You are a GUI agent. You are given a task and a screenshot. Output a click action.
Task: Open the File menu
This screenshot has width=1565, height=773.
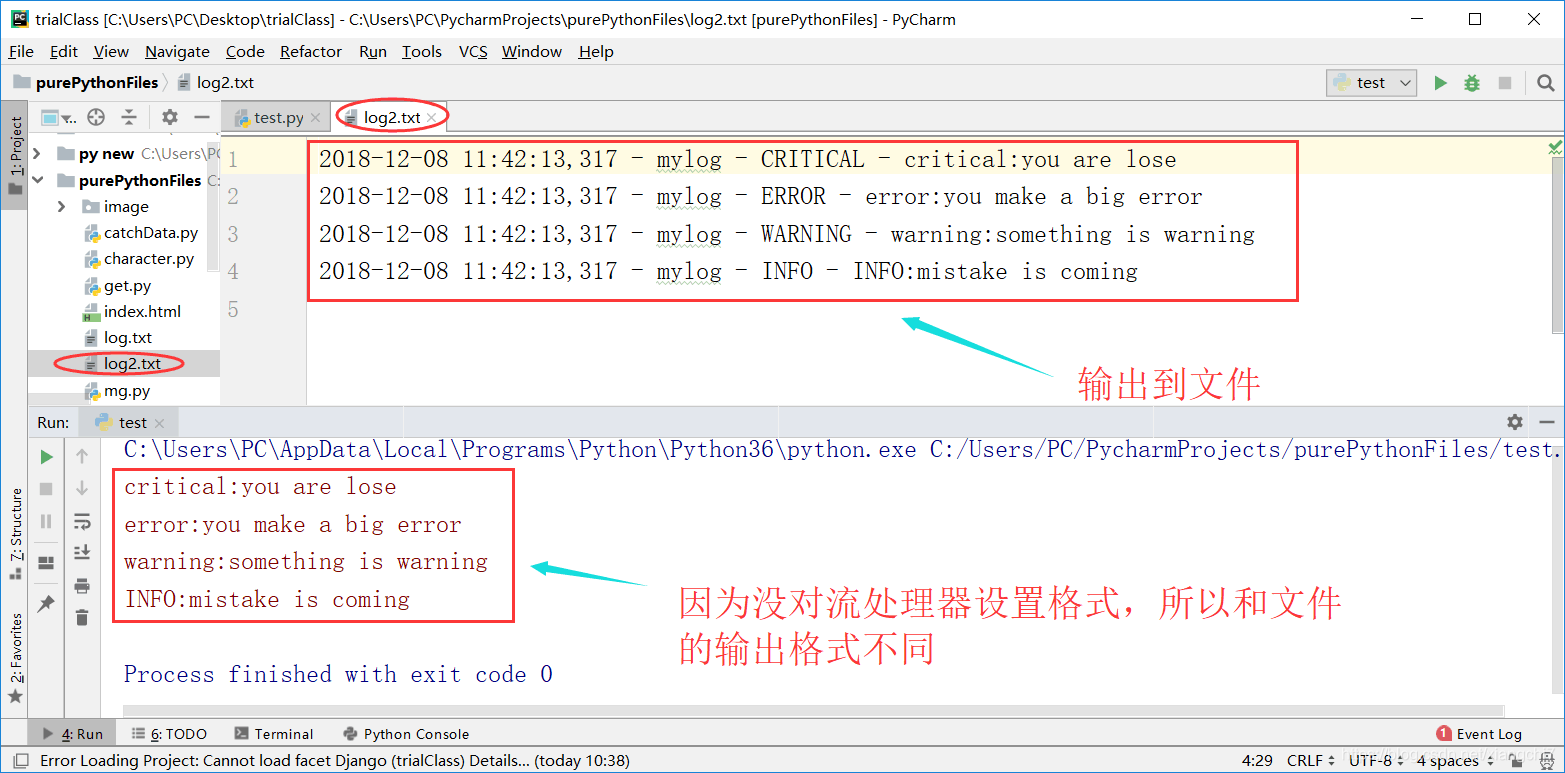21,52
